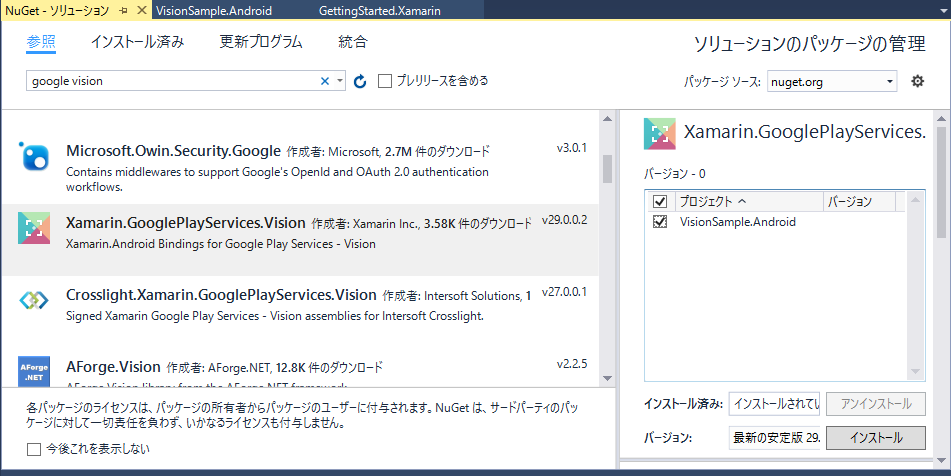Click Xamarin.Android Bindings description text
Image resolution: width=951 pixels, height=476 pixels.
[x=221, y=244]
